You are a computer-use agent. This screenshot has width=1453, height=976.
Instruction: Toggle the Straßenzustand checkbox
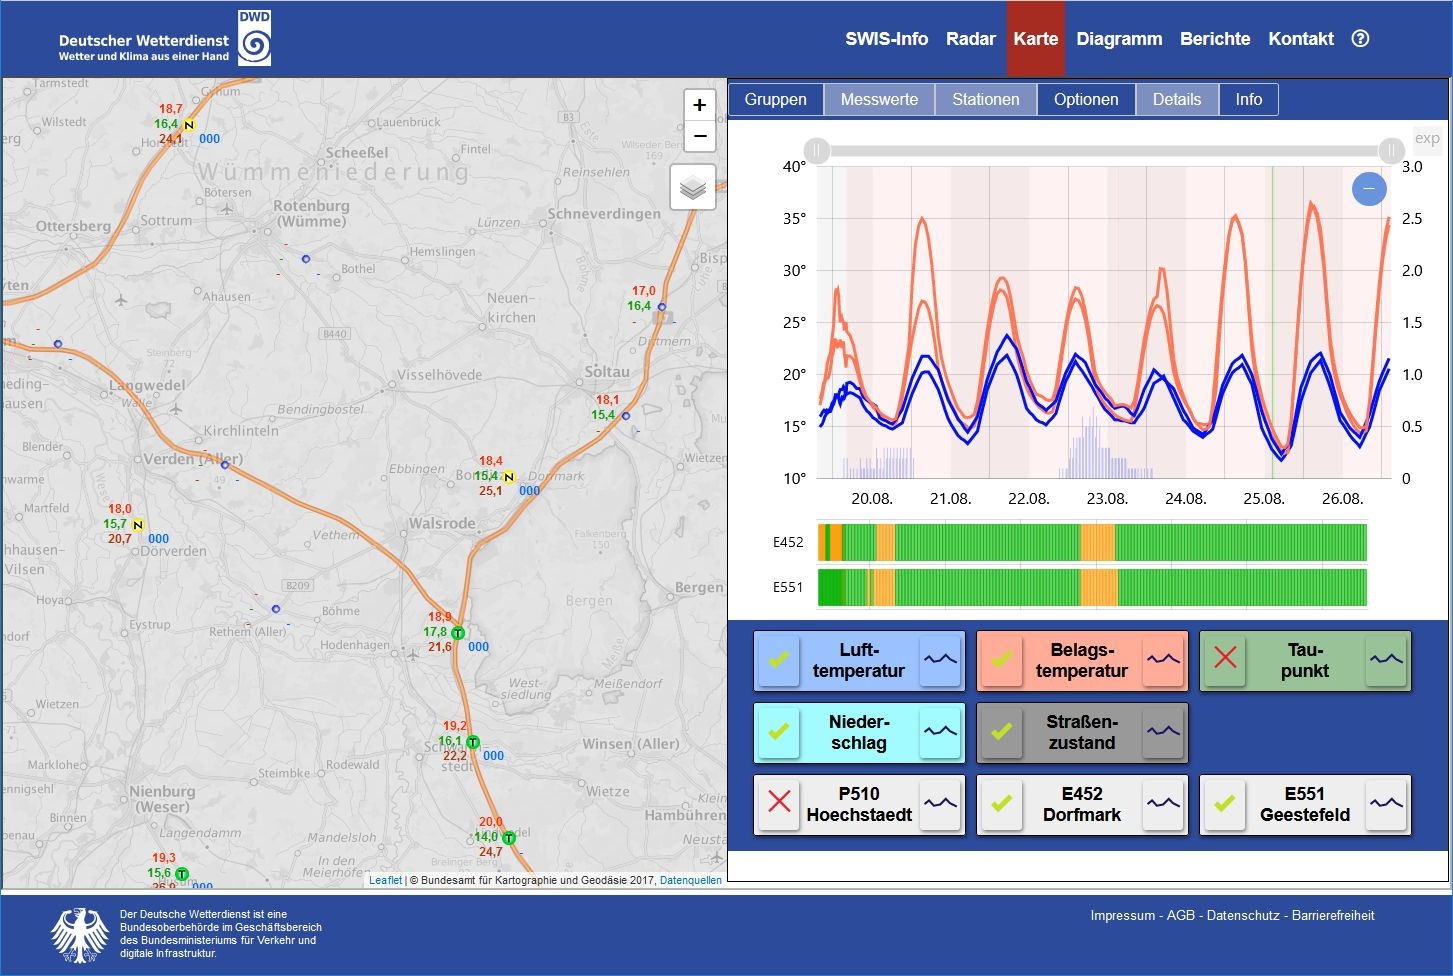1002,732
